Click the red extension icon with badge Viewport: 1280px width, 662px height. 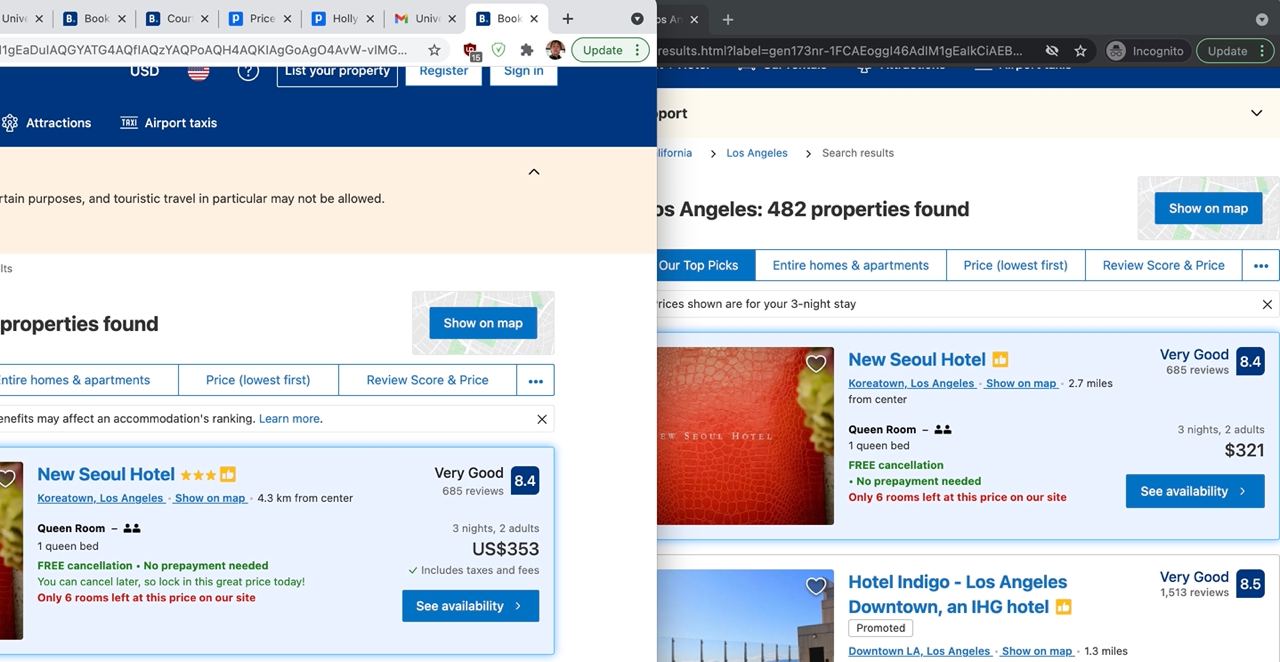pos(471,51)
